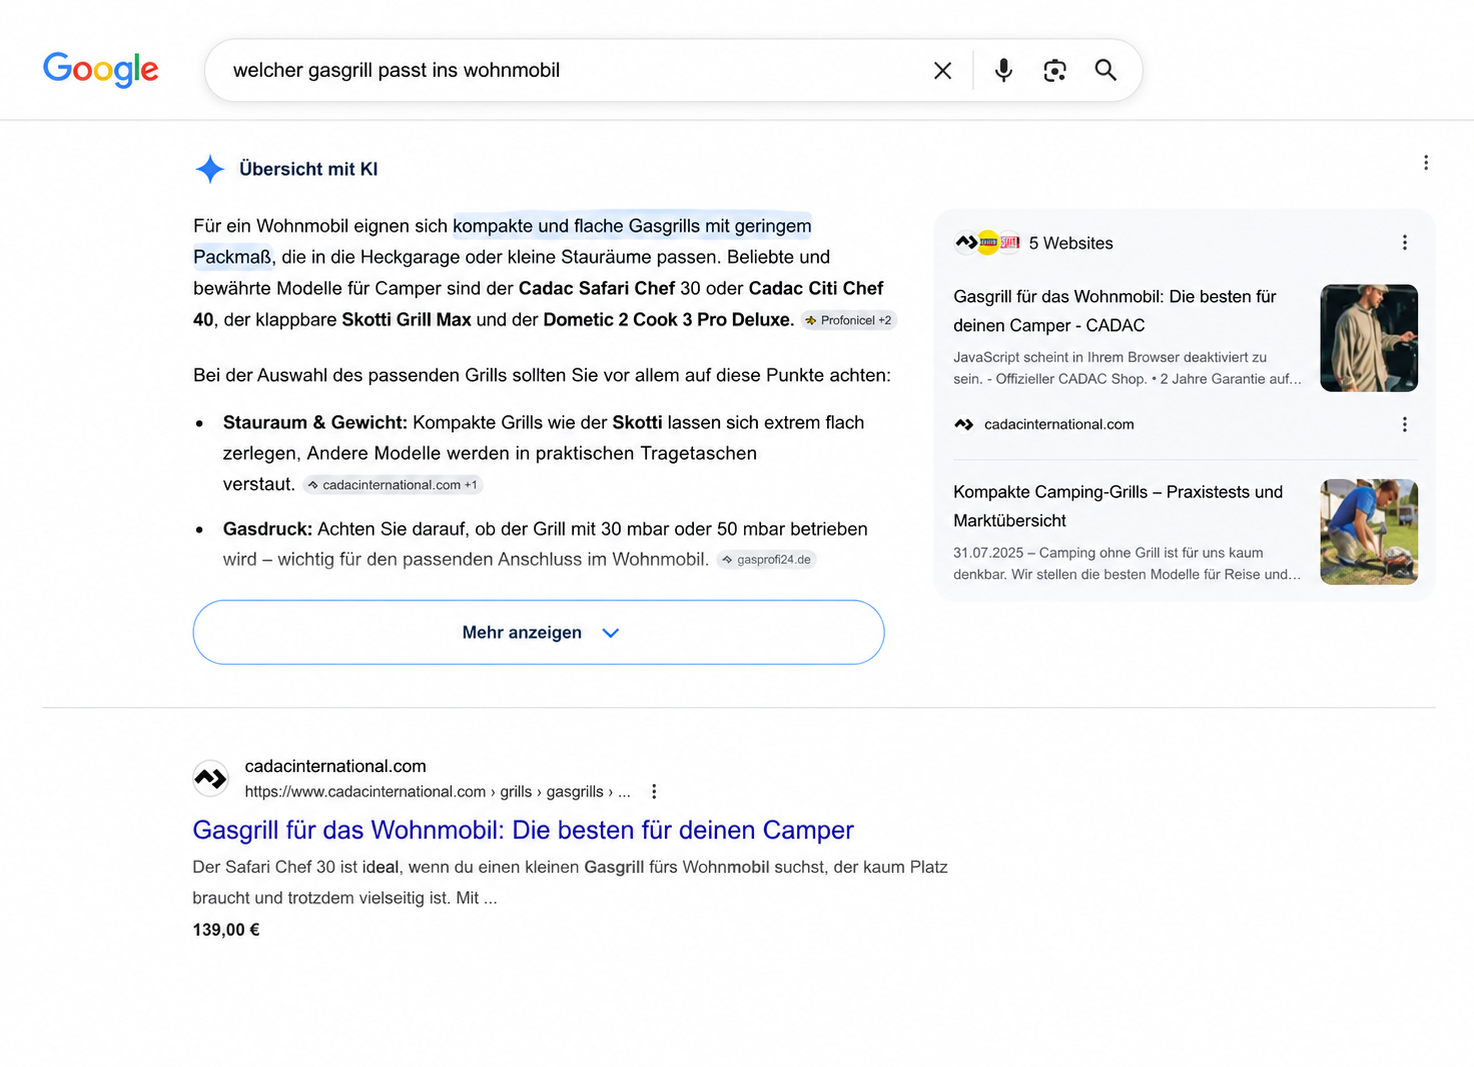Open more options for cadacinternational.com search result
This screenshot has height=1067, width=1474.
point(654,792)
